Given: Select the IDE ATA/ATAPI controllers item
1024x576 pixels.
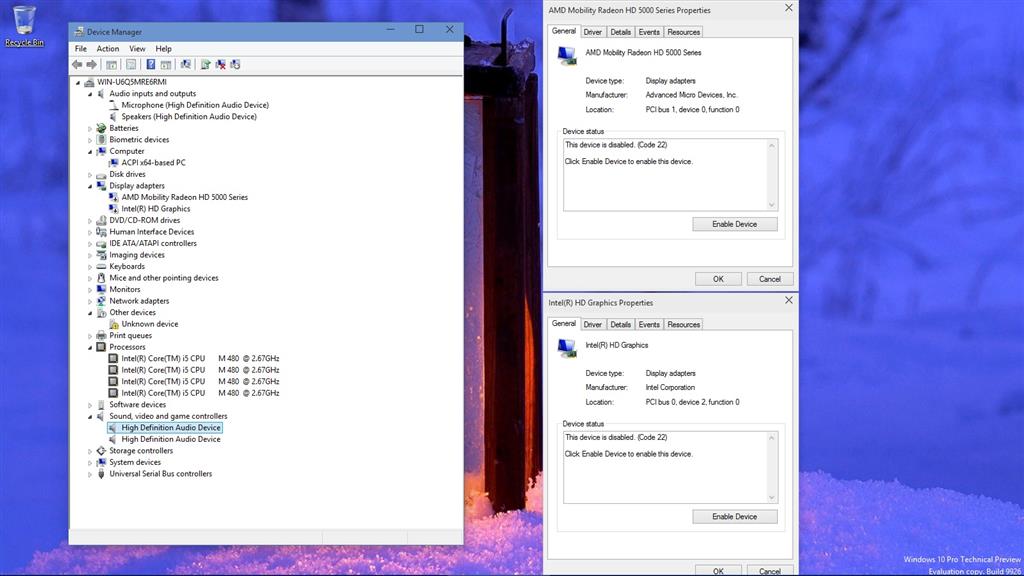Looking at the screenshot, I should click(153, 244).
